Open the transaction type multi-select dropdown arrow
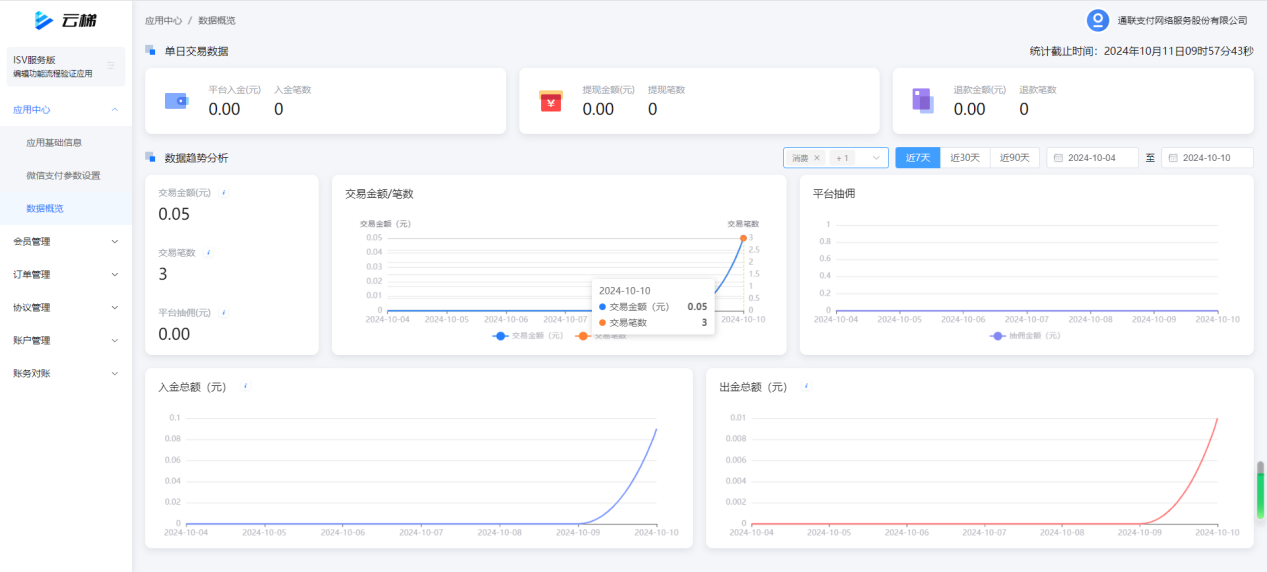The width and height of the screenshot is (1267, 572). (876, 158)
